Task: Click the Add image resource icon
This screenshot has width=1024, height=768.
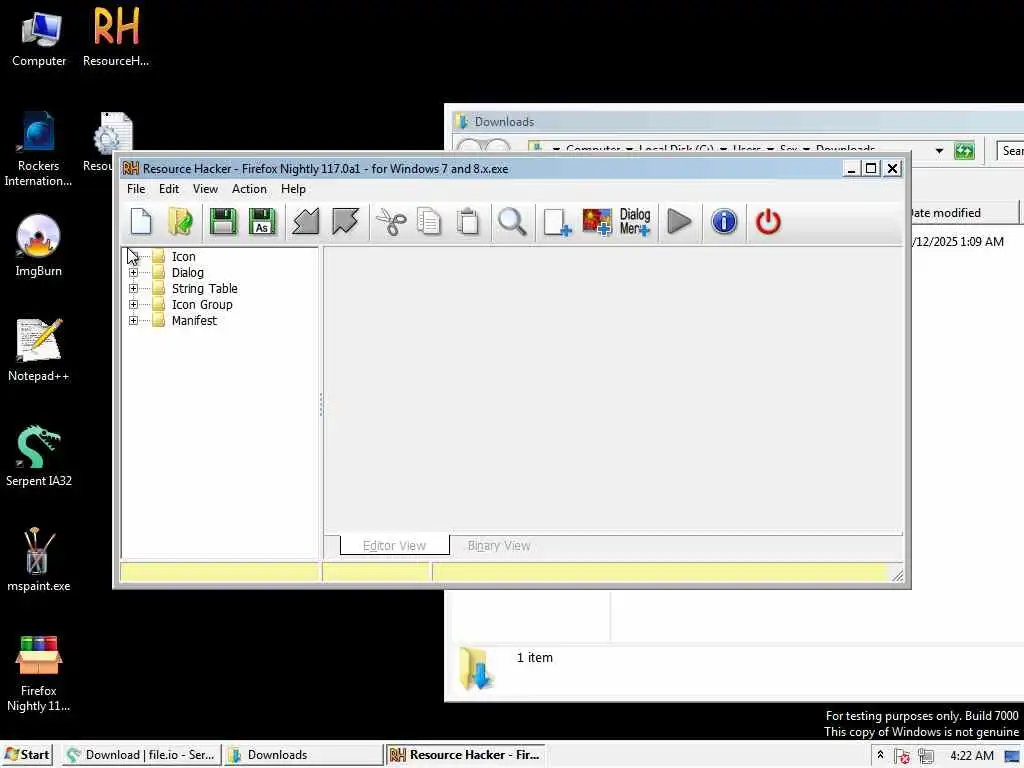Action: (597, 222)
